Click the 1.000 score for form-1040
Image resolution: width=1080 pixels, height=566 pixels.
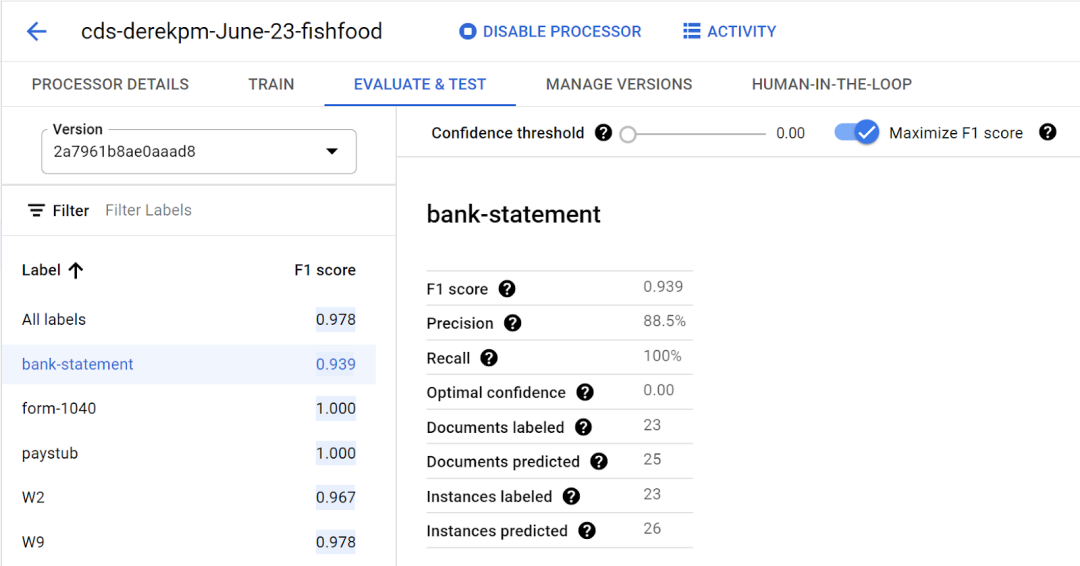point(335,408)
